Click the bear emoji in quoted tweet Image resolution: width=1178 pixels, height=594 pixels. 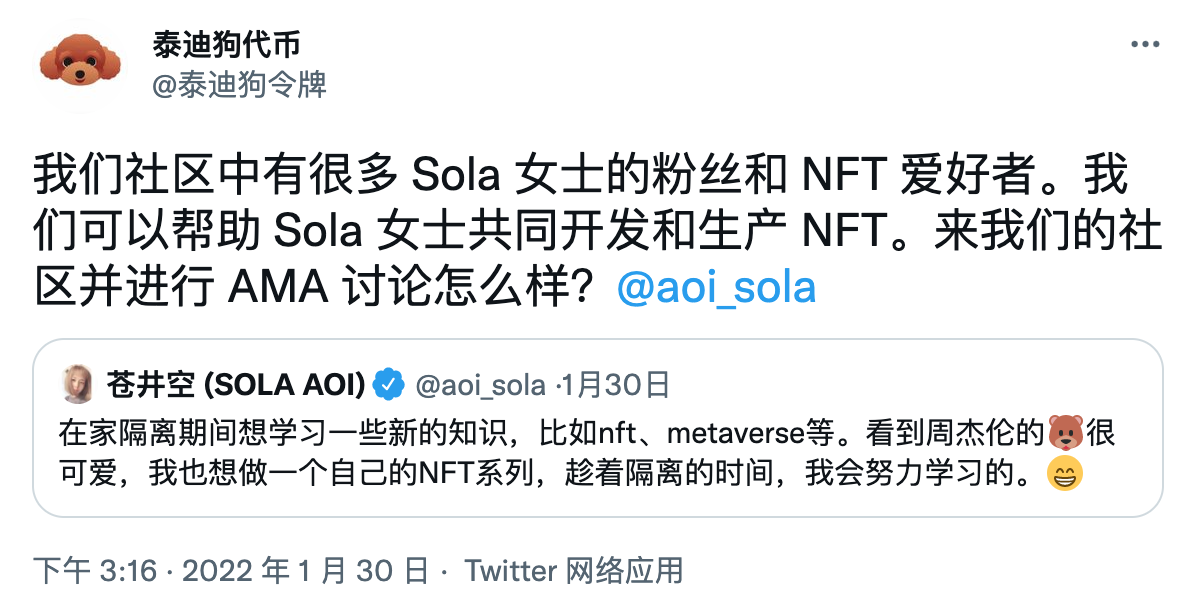click(1066, 434)
